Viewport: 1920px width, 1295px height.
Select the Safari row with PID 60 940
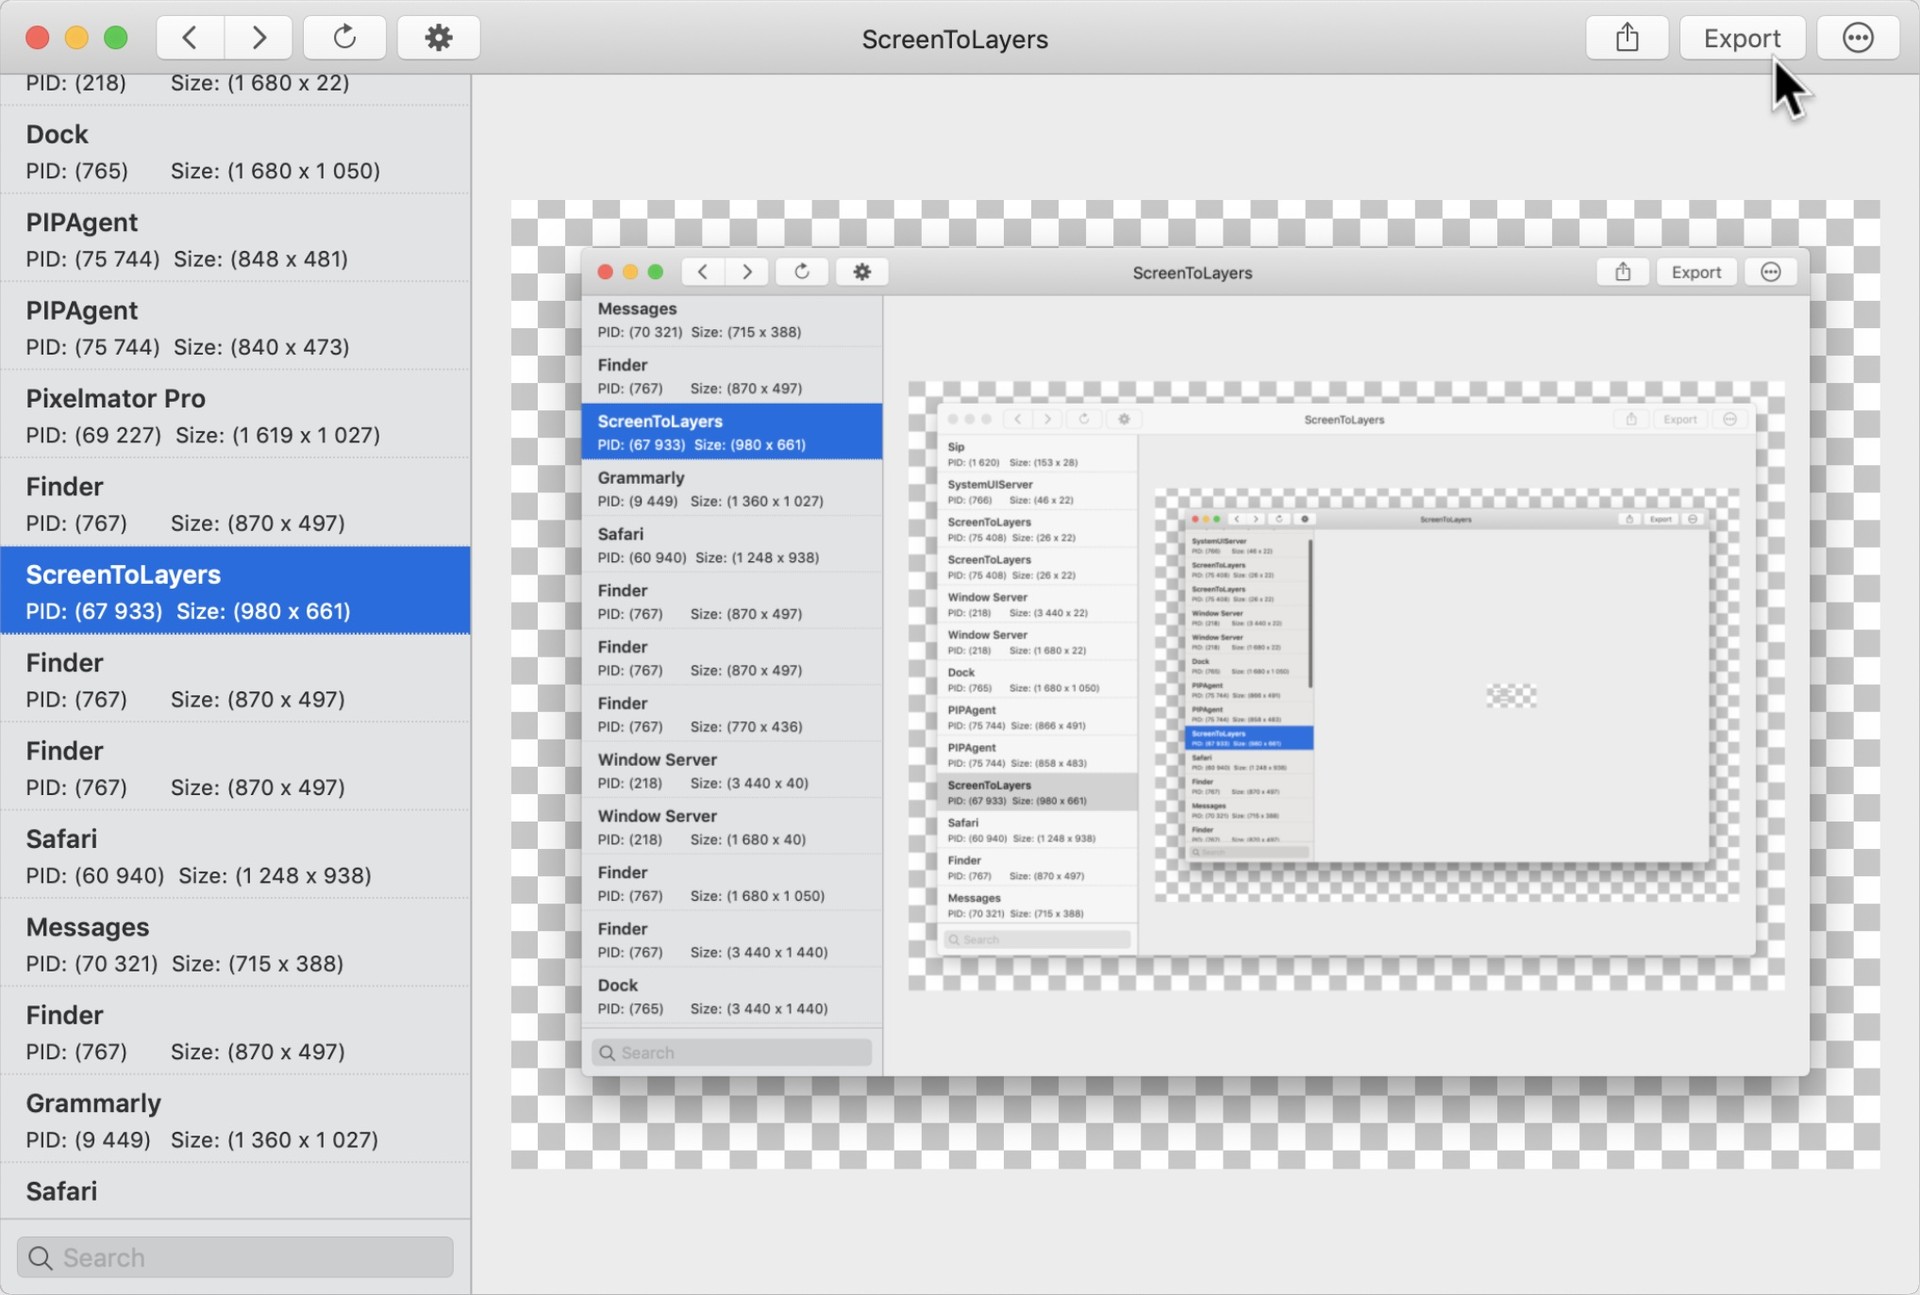point(235,854)
